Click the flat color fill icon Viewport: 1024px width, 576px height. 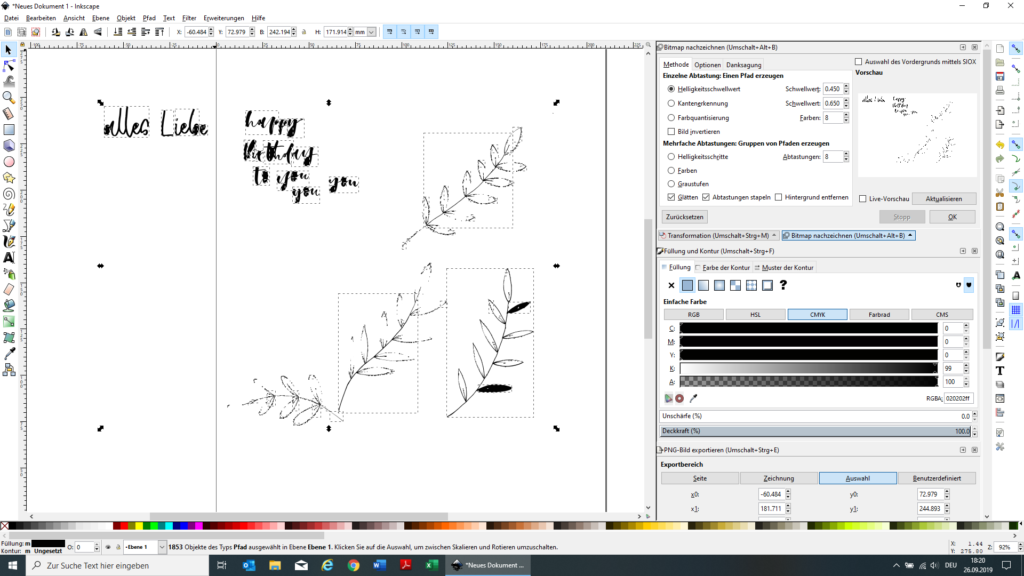coord(687,285)
